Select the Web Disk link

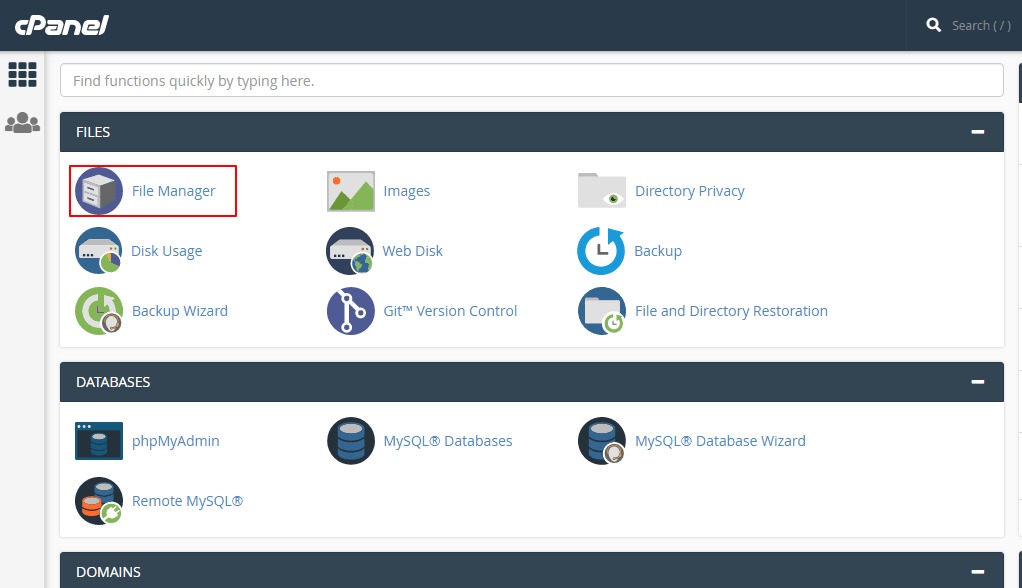(413, 251)
